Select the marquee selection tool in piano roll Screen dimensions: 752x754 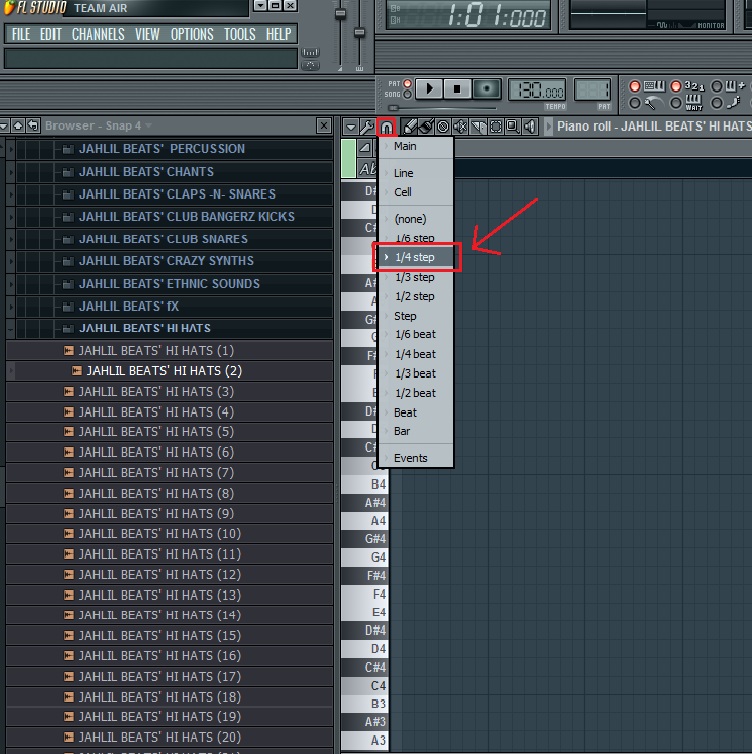[x=495, y=126]
